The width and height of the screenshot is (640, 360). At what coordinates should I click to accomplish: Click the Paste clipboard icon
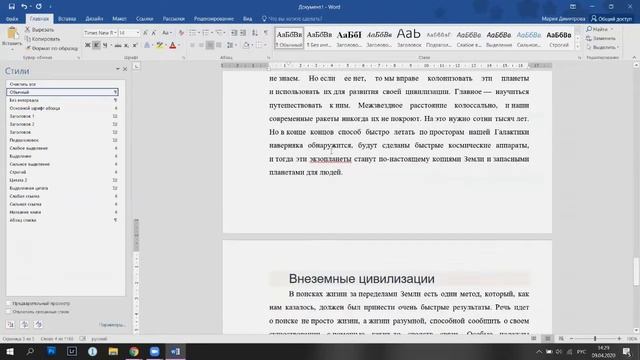point(12,33)
